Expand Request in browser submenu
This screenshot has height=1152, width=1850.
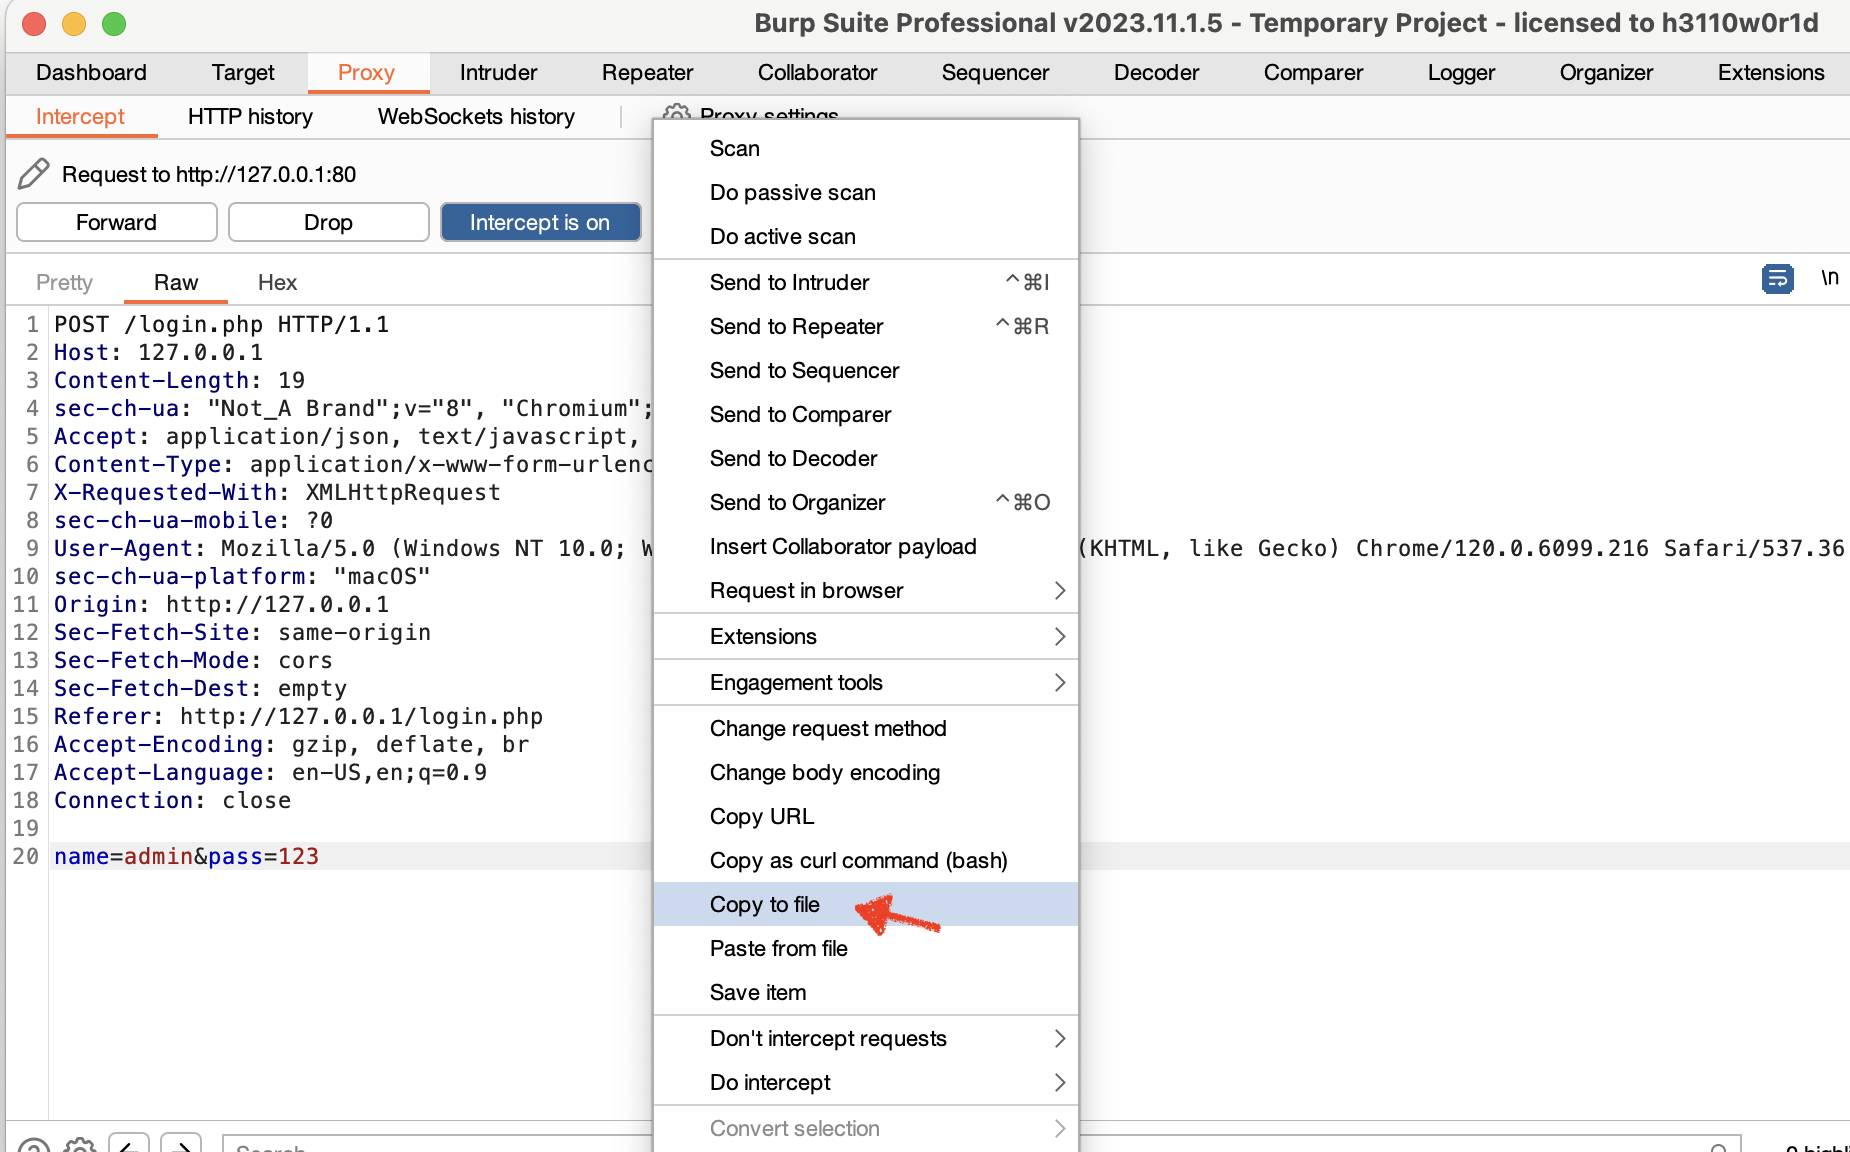pos(866,590)
